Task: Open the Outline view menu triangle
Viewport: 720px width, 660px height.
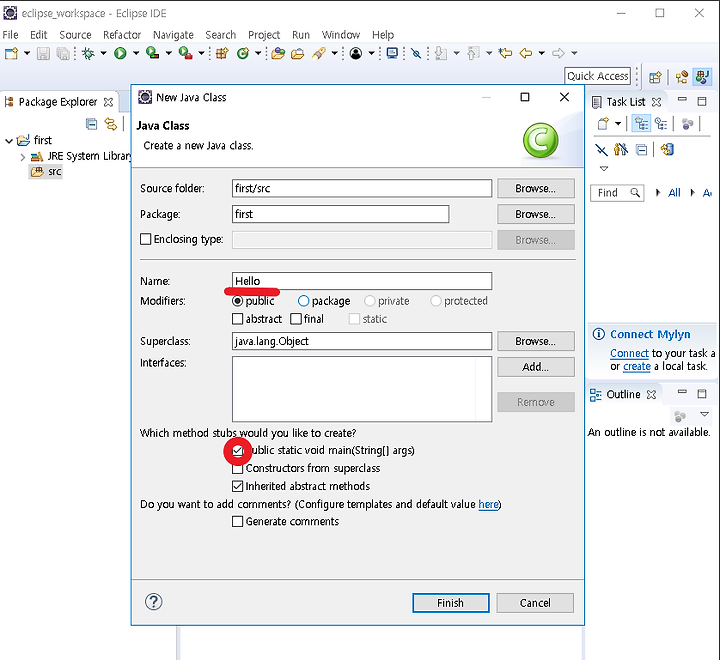Action: pos(704,414)
